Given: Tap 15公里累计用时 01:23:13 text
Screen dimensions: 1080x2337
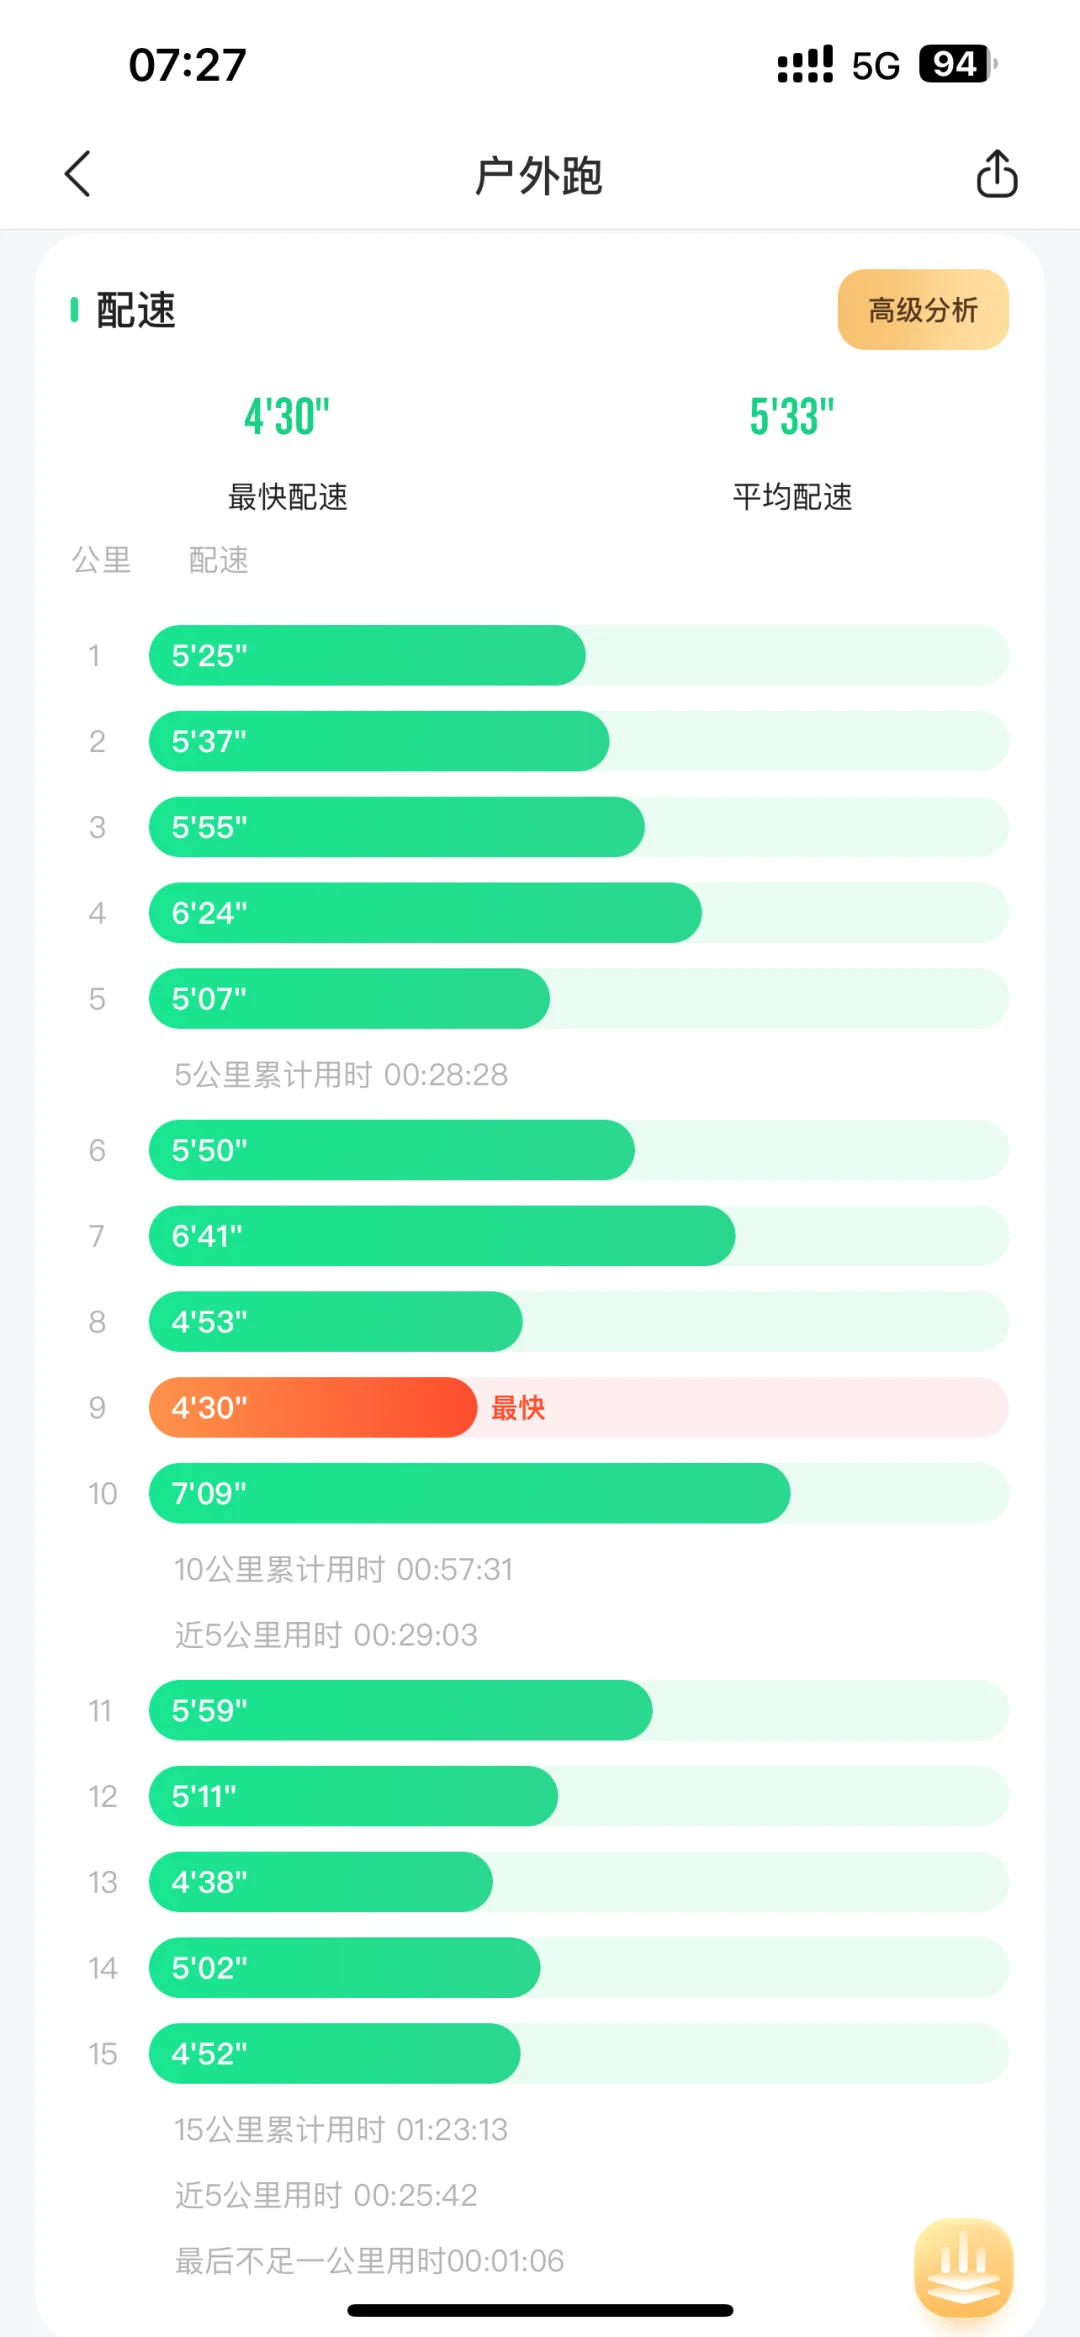Looking at the screenshot, I should 341,2130.
